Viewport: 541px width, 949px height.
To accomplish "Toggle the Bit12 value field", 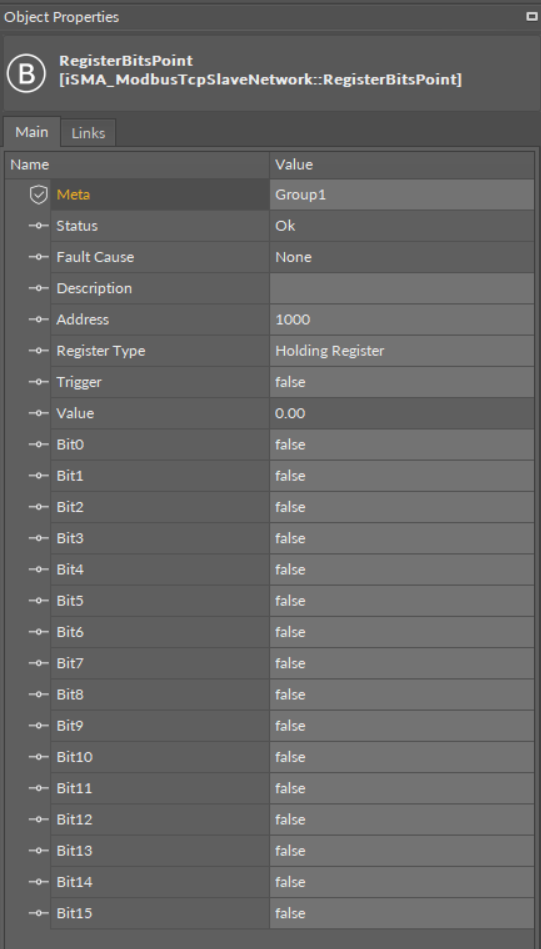I will [402, 819].
